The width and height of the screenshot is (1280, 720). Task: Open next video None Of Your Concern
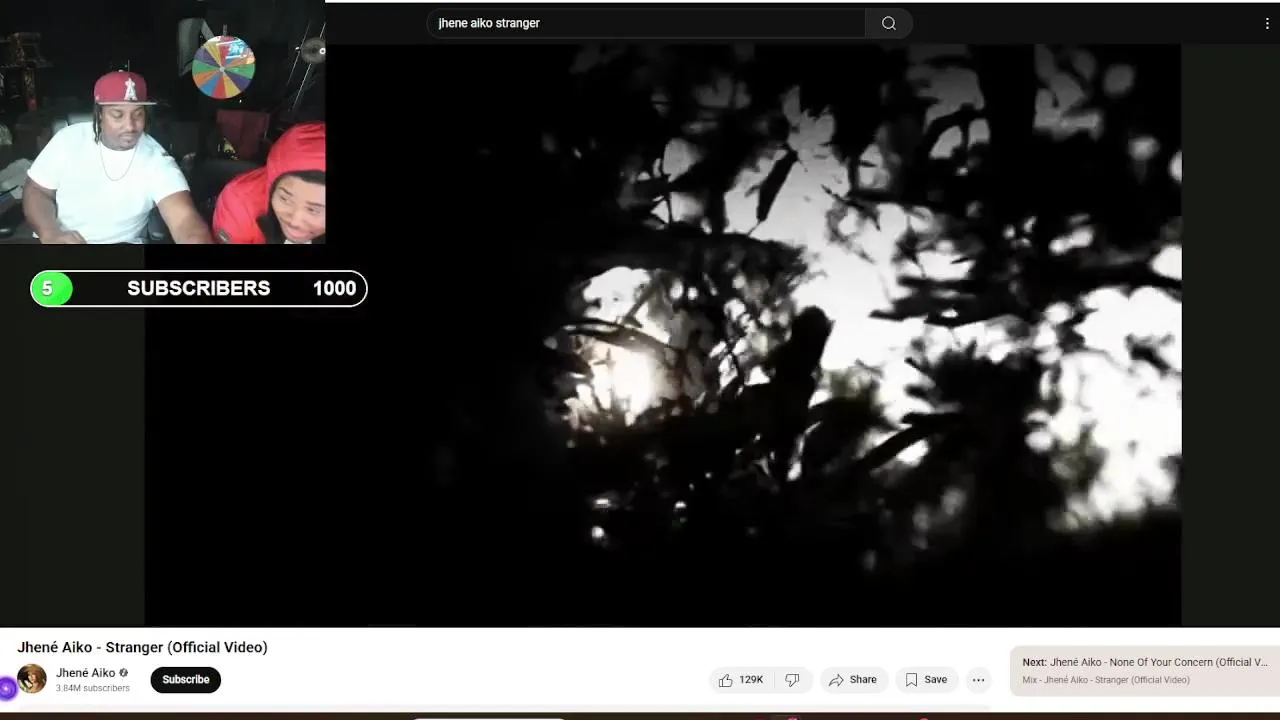coord(1145,671)
